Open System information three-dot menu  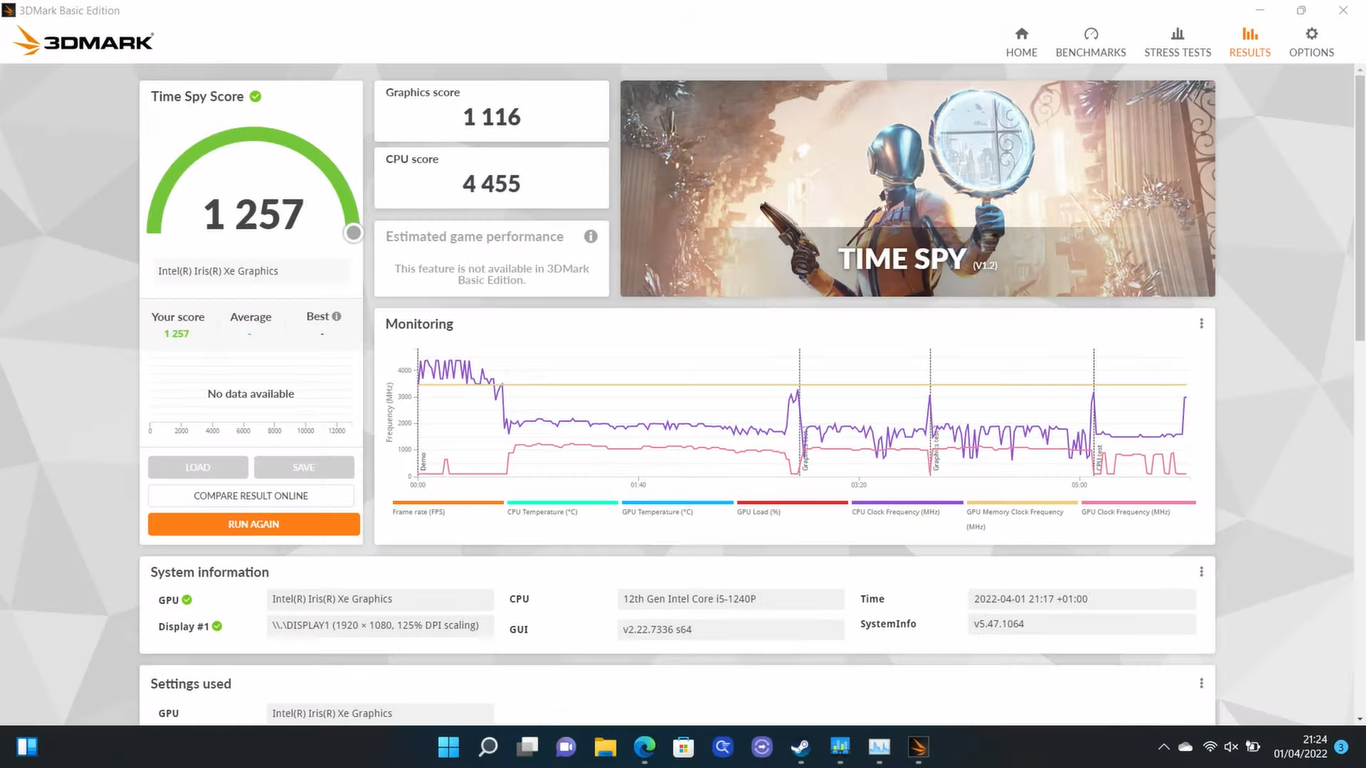(x=1201, y=572)
